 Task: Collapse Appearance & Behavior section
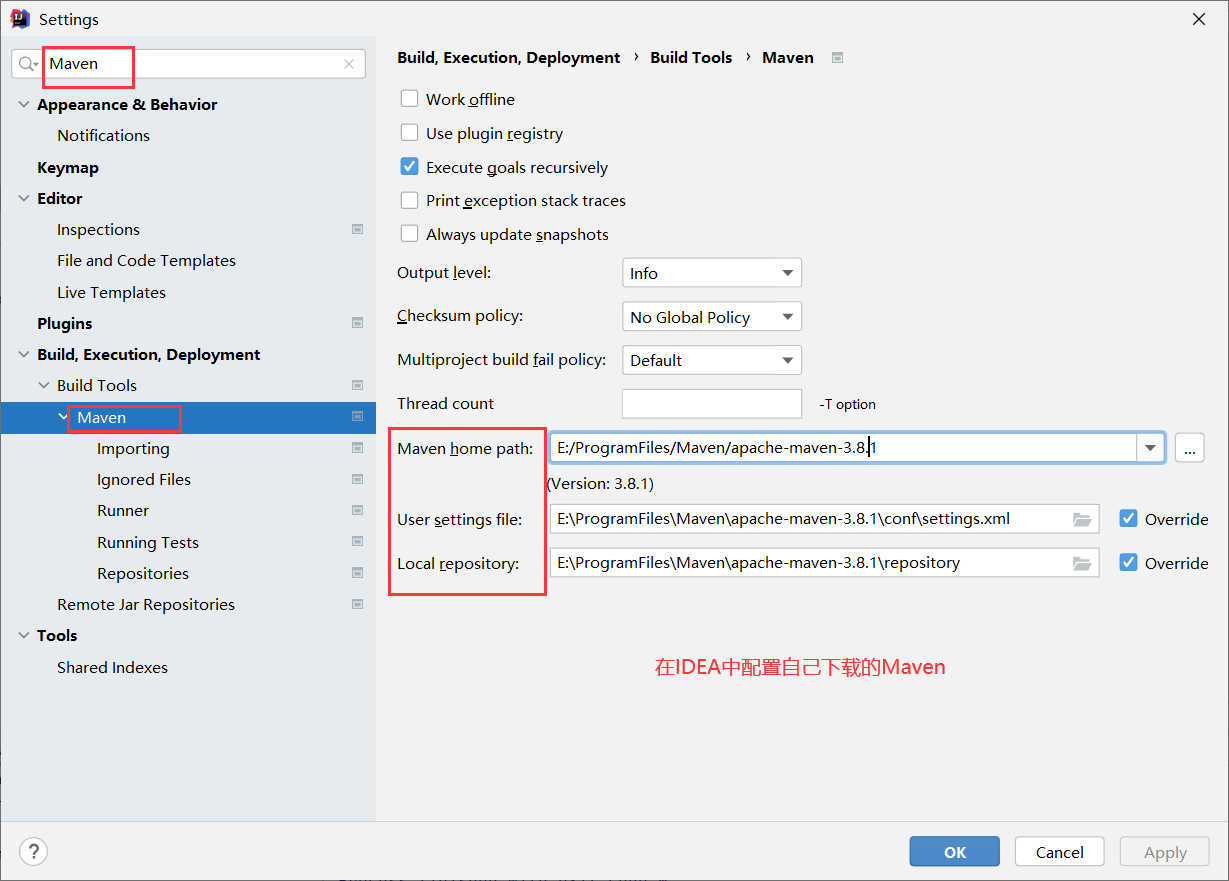[x=24, y=104]
